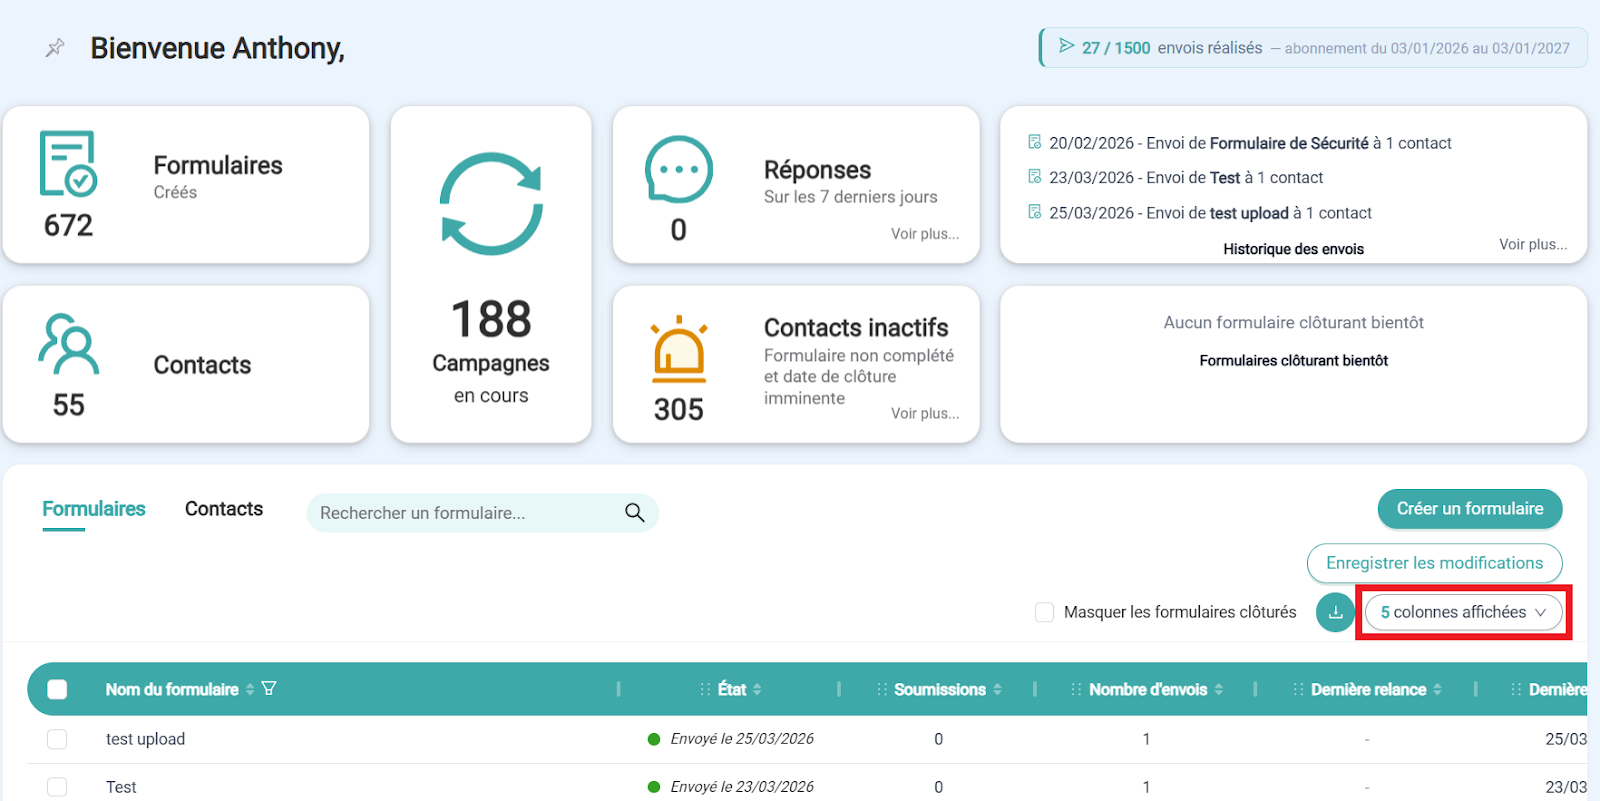The image size is (1600, 801).
Task: Sort by État column arrows
Action: pos(757,689)
